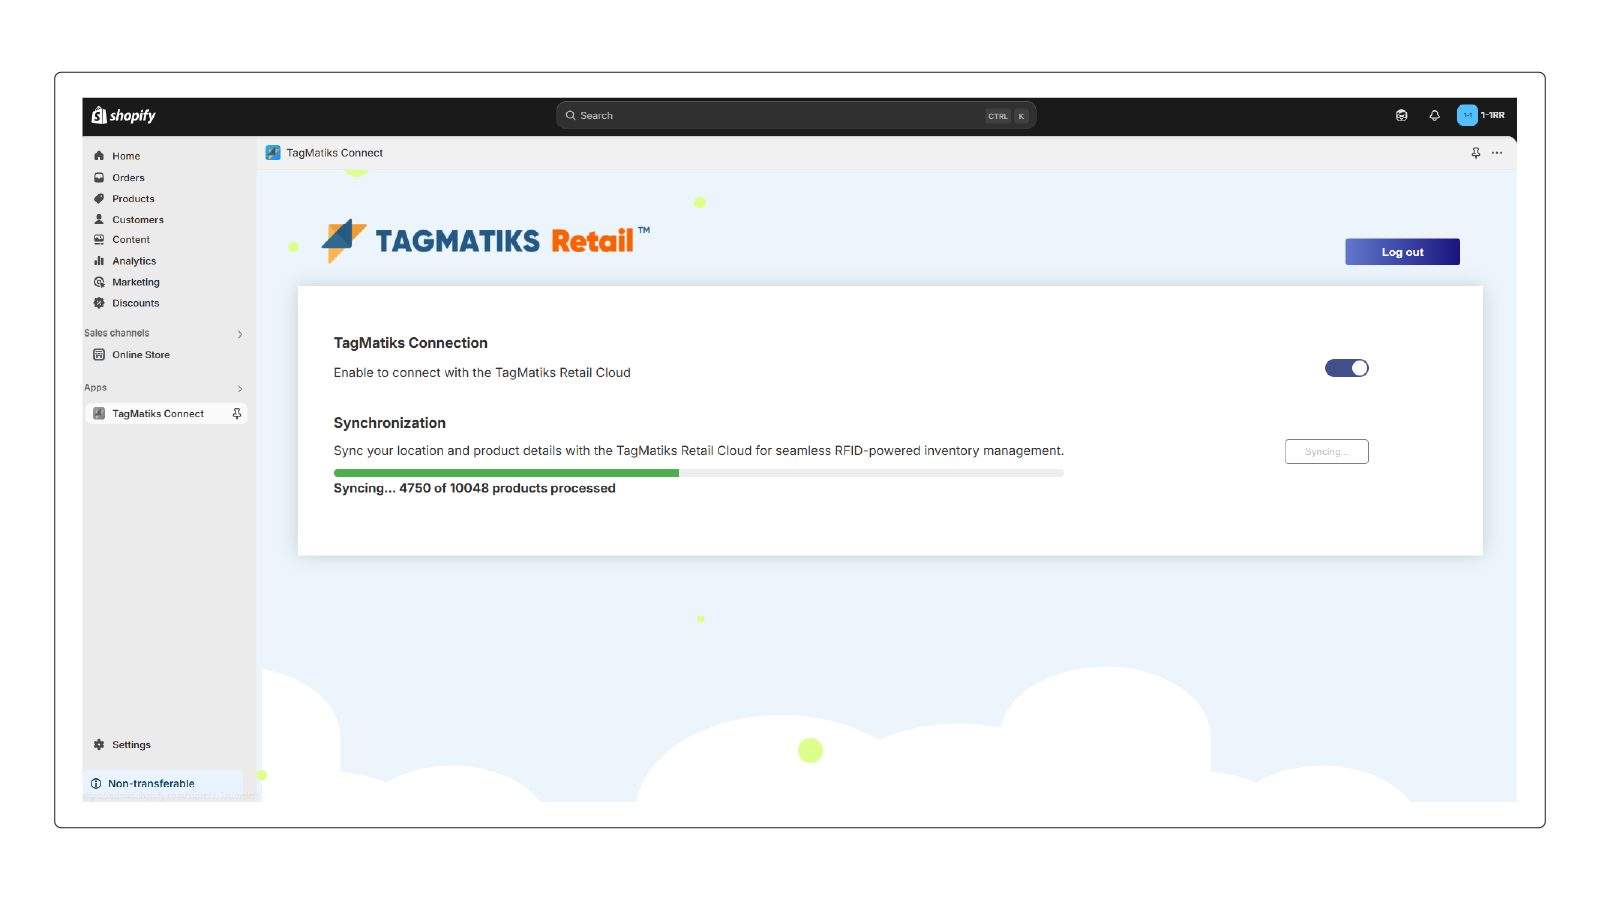The width and height of the screenshot is (1600, 900).
Task: Click the TagMatiks Retail logo
Action: click(486, 241)
